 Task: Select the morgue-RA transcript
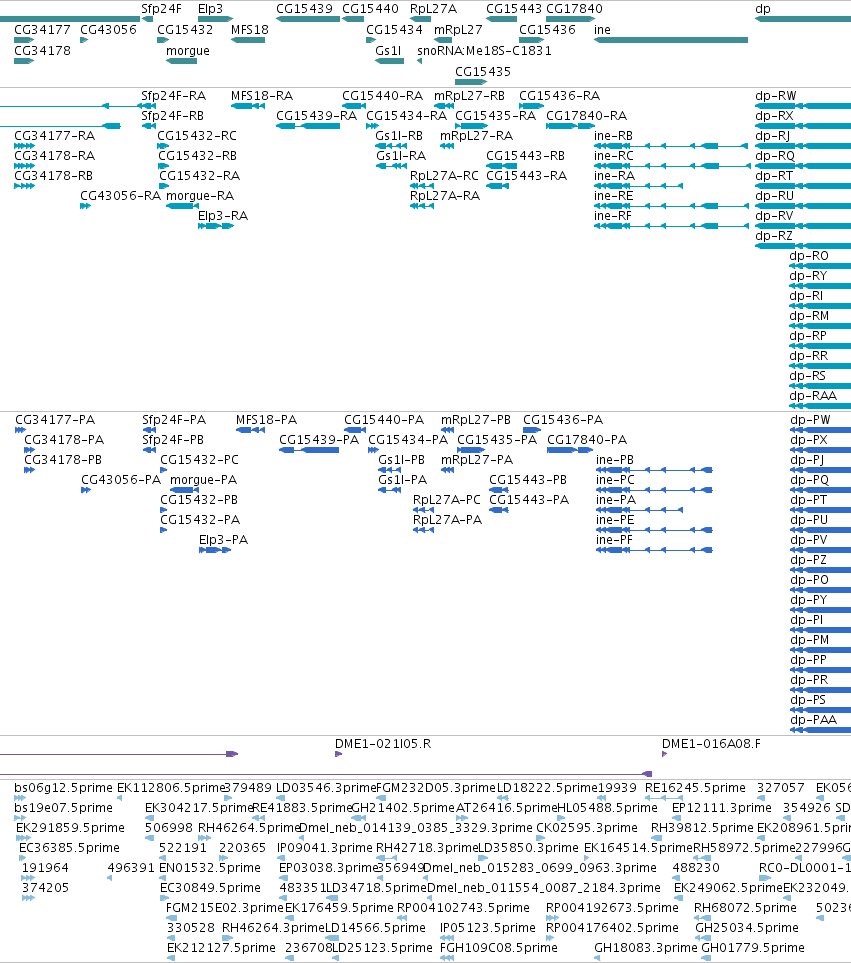[x=182, y=206]
